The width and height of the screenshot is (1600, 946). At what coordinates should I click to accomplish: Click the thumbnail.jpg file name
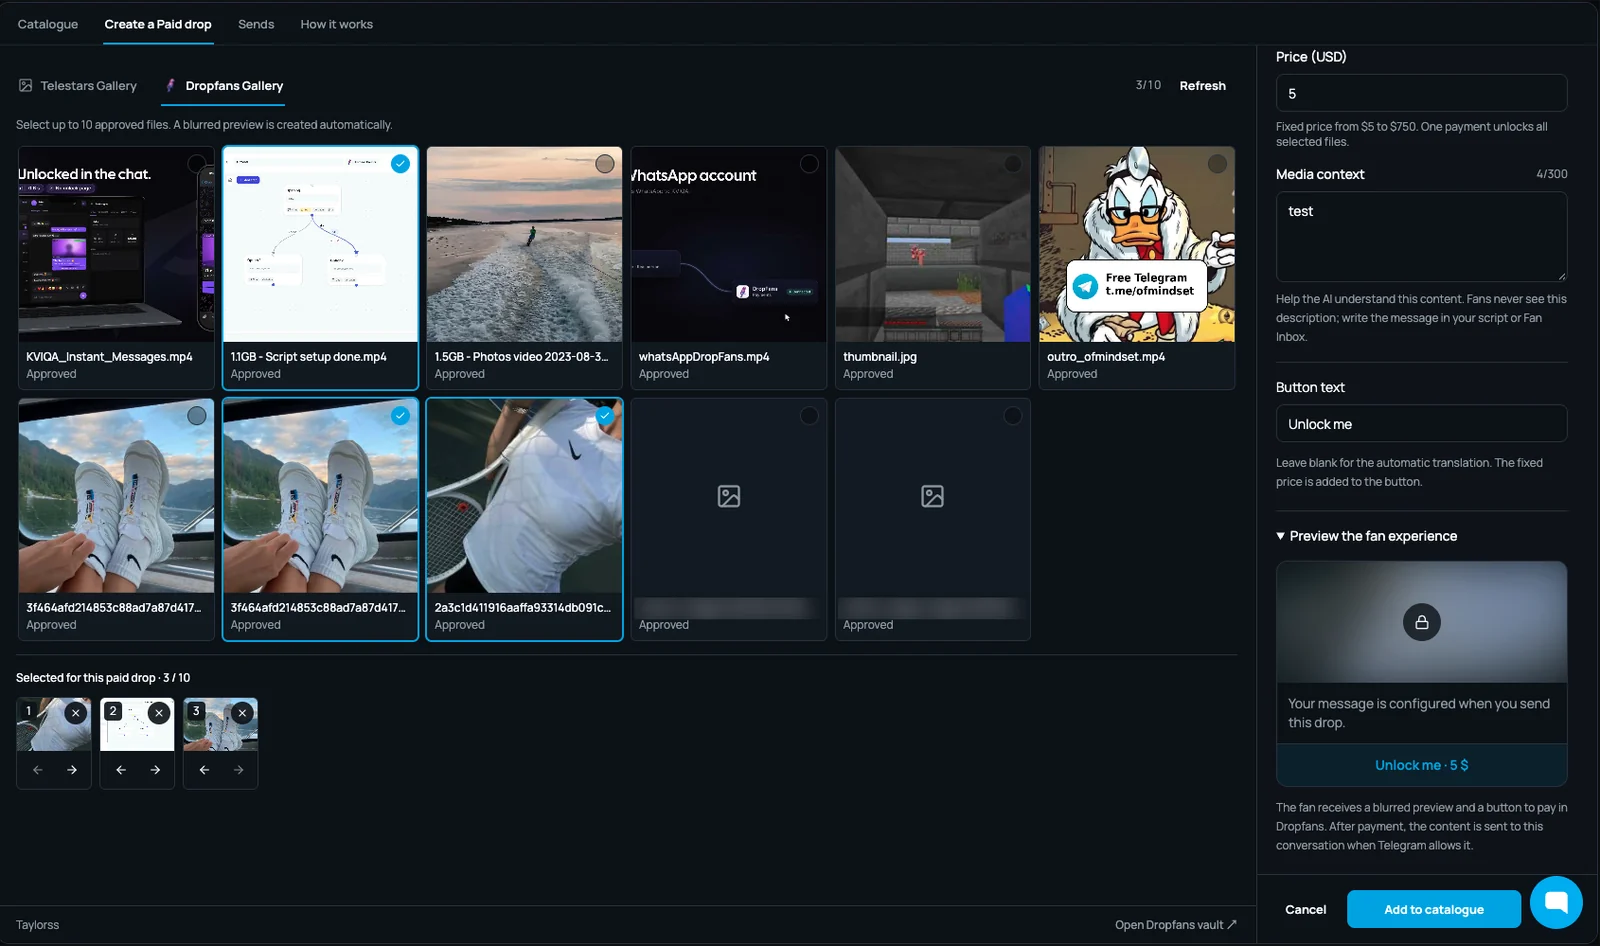click(x=880, y=357)
